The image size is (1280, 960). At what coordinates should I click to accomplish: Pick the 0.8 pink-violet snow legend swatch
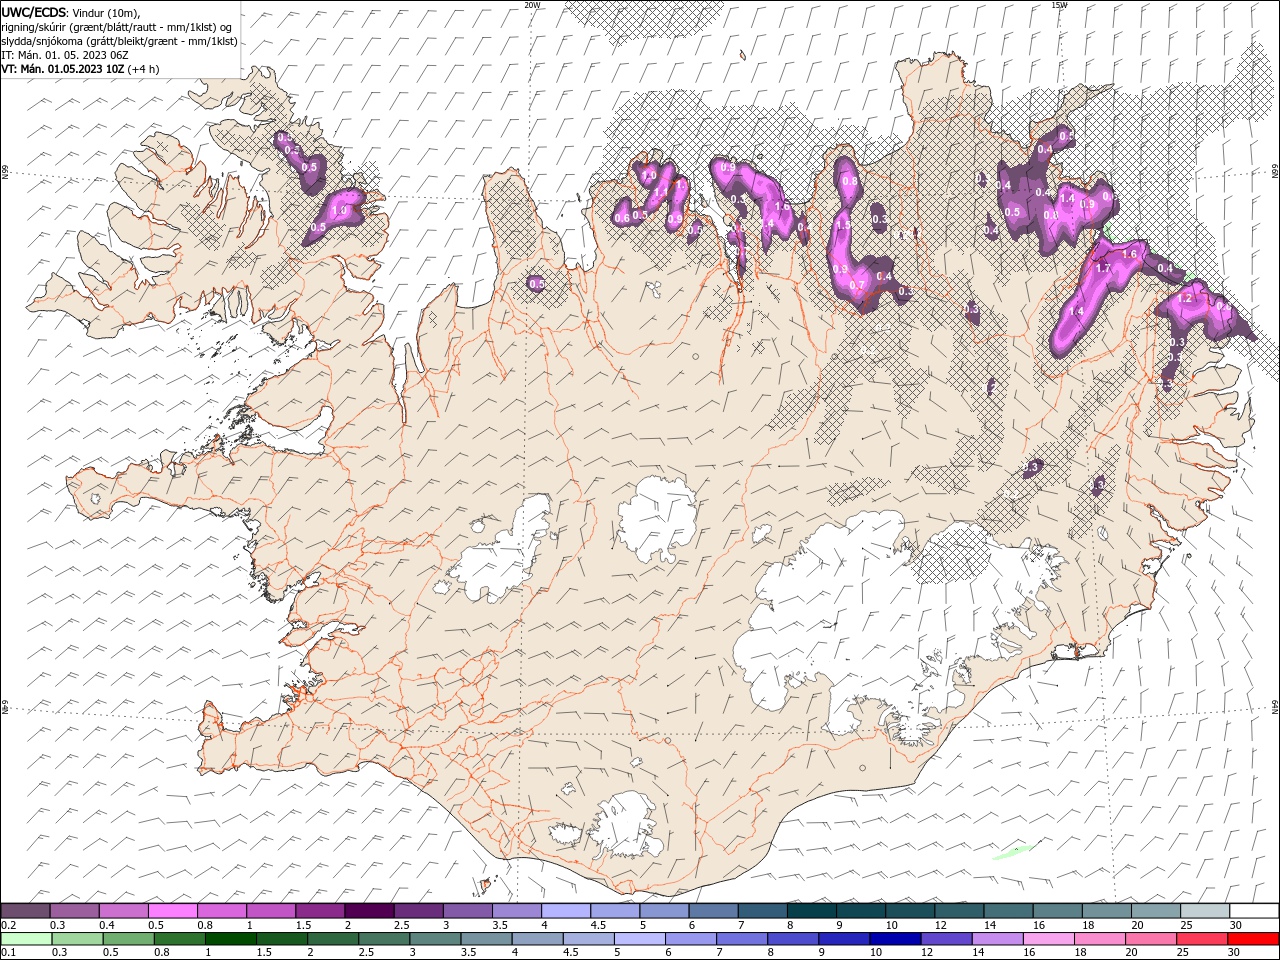(x=221, y=911)
